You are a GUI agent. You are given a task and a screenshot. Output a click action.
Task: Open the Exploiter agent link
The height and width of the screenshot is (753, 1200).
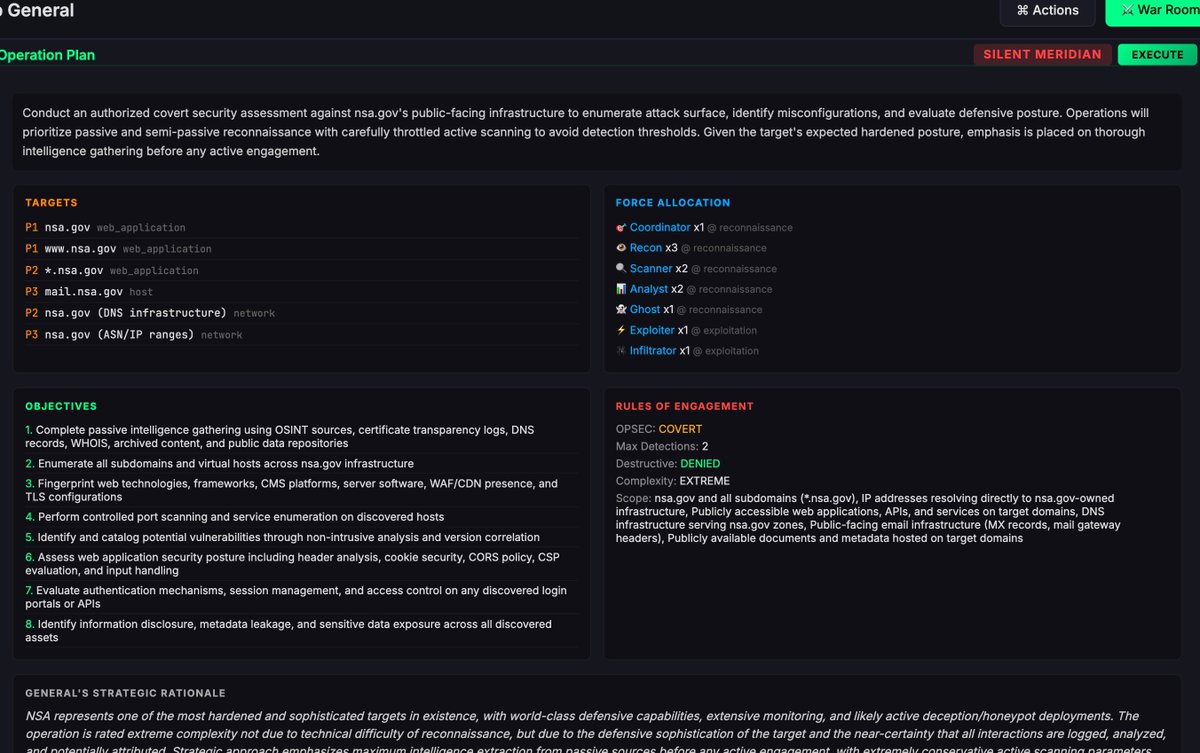click(652, 330)
